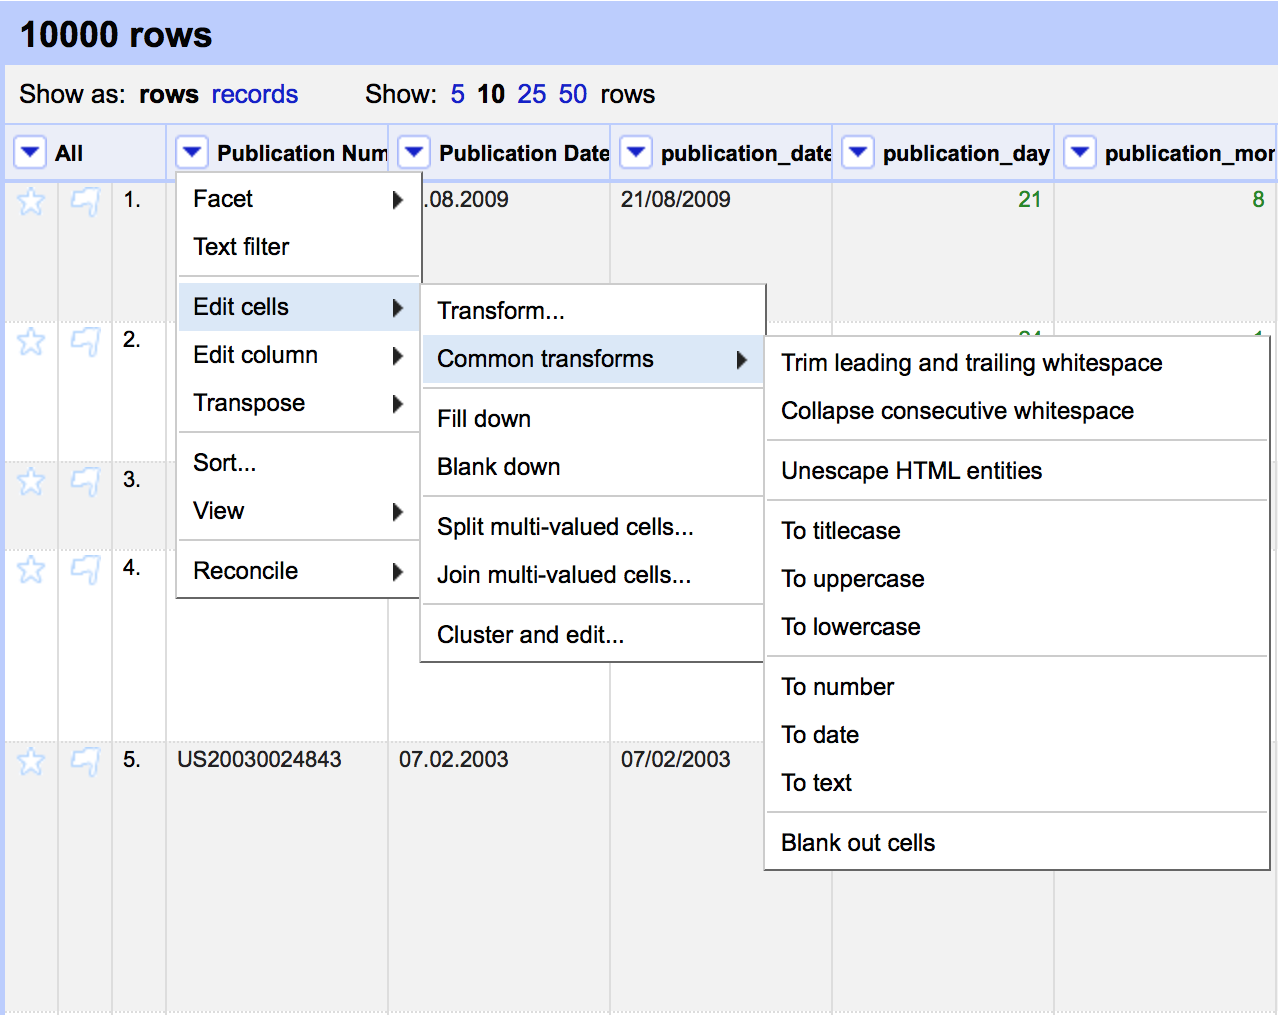Image resolution: width=1278 pixels, height=1015 pixels.
Task: Open the Publication Date column dropdown
Action: click(414, 153)
